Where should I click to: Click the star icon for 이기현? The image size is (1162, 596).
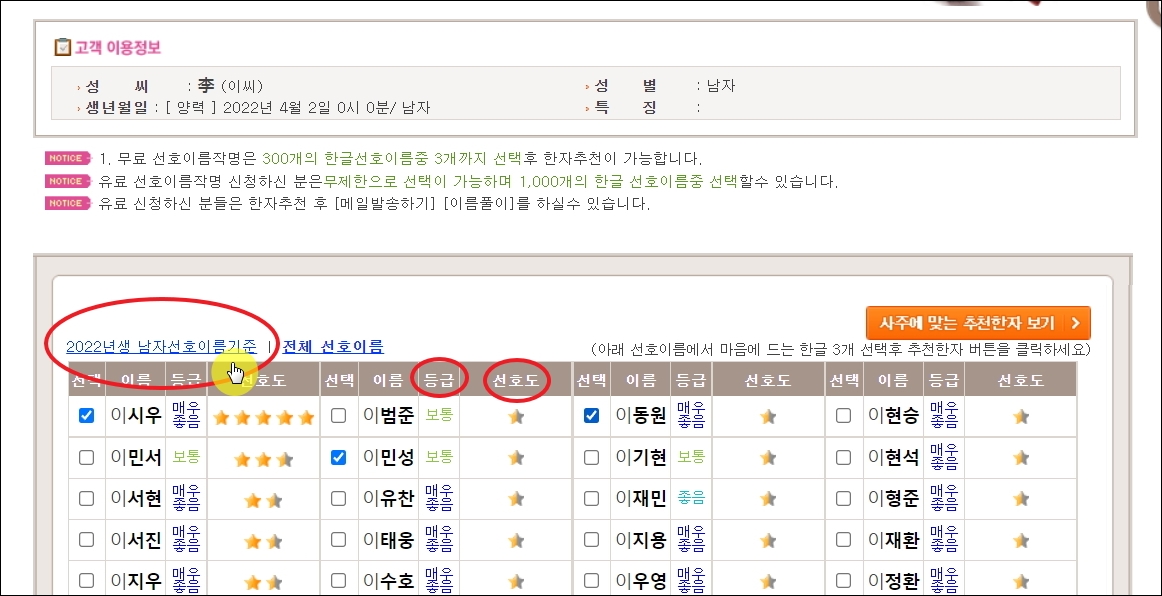click(x=768, y=458)
